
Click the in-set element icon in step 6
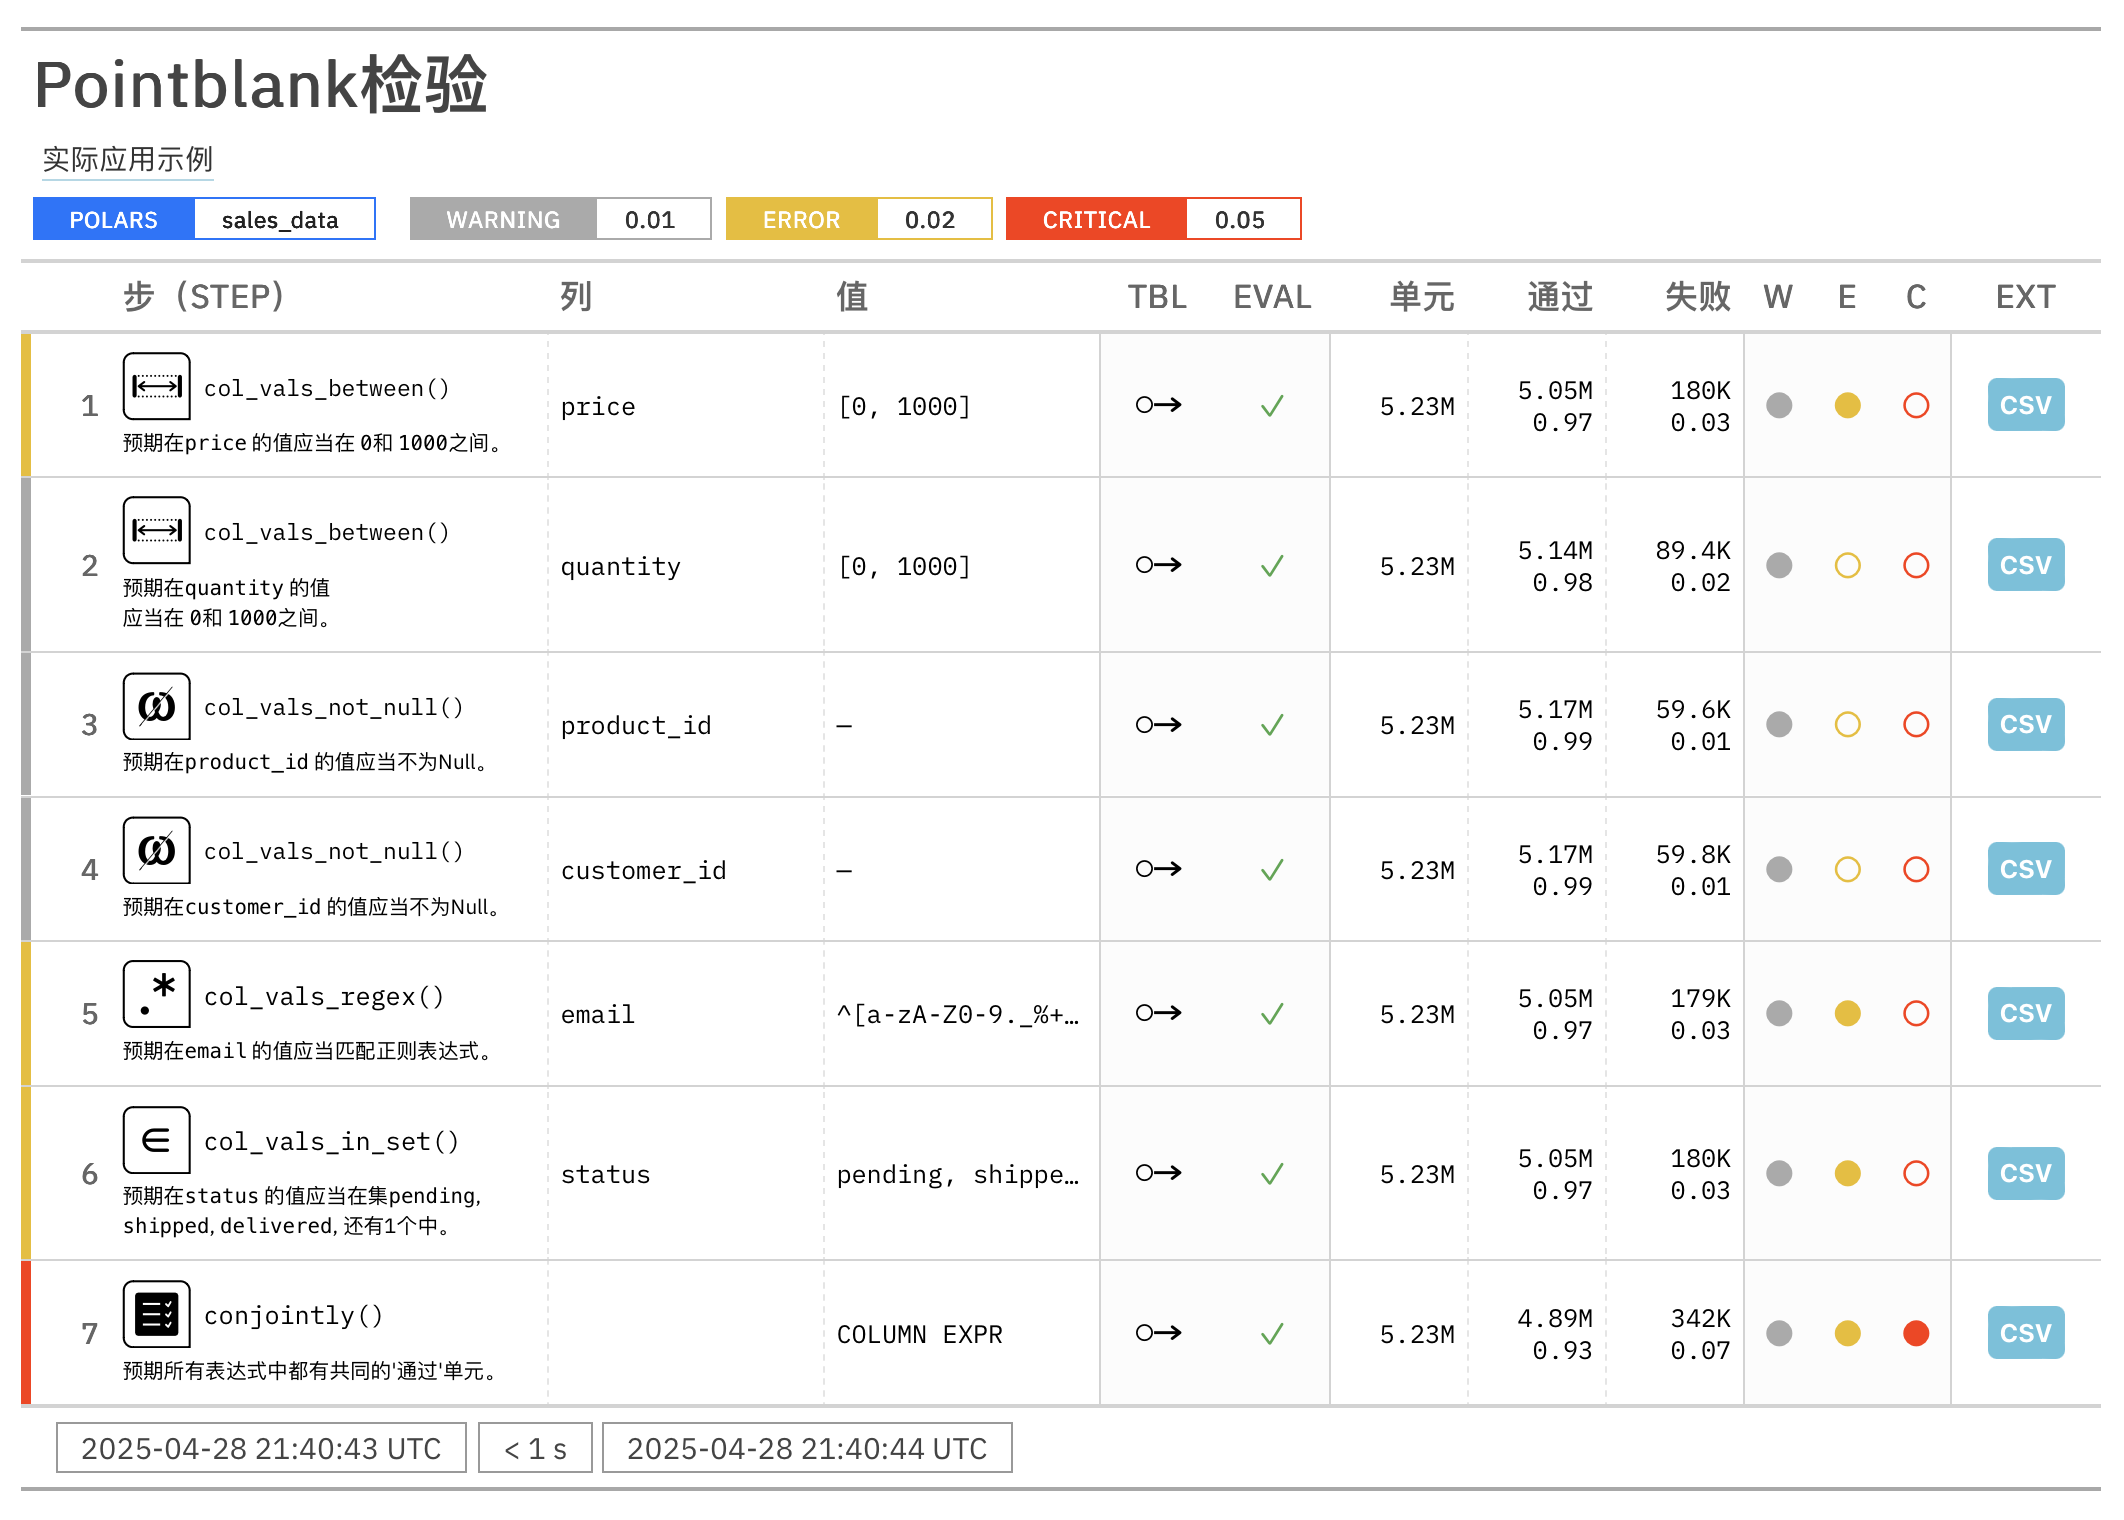click(156, 1140)
